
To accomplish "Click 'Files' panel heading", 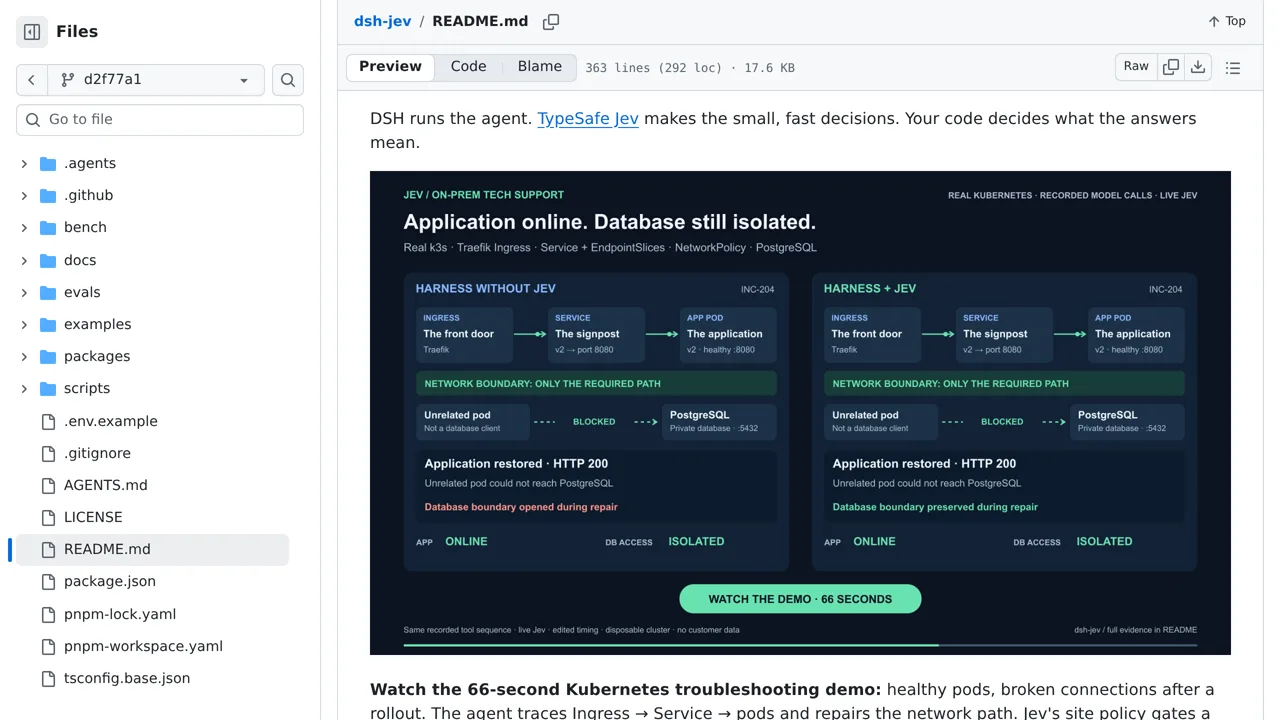I will pos(77,32).
